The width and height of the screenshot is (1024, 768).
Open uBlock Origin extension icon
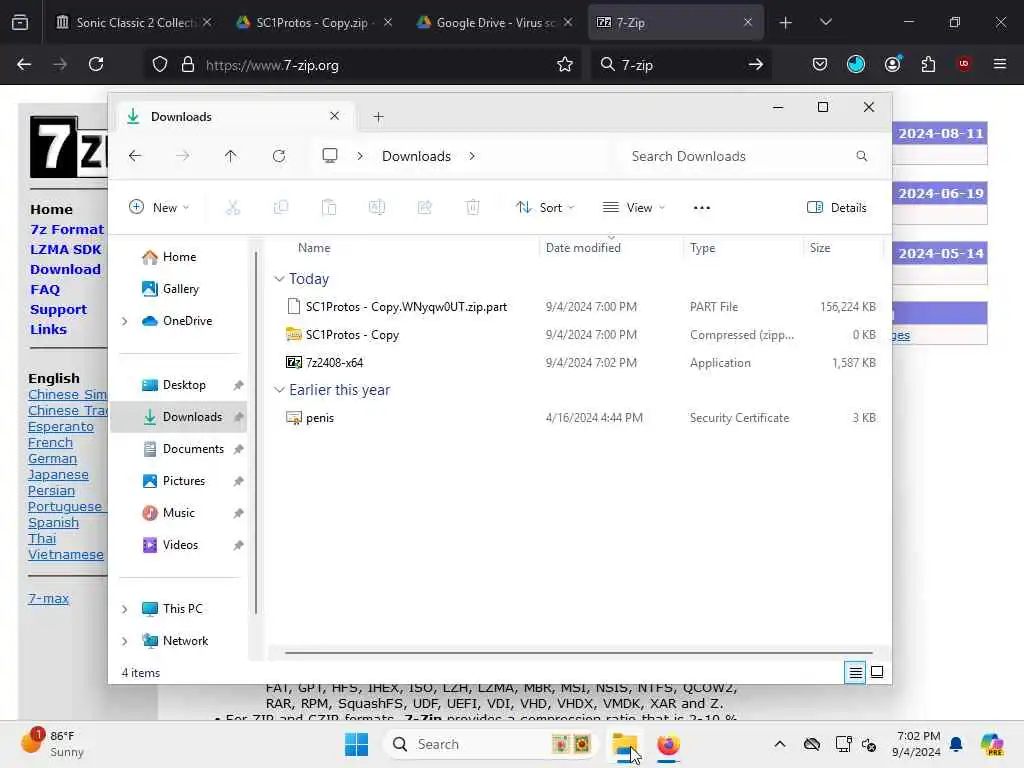(963, 64)
